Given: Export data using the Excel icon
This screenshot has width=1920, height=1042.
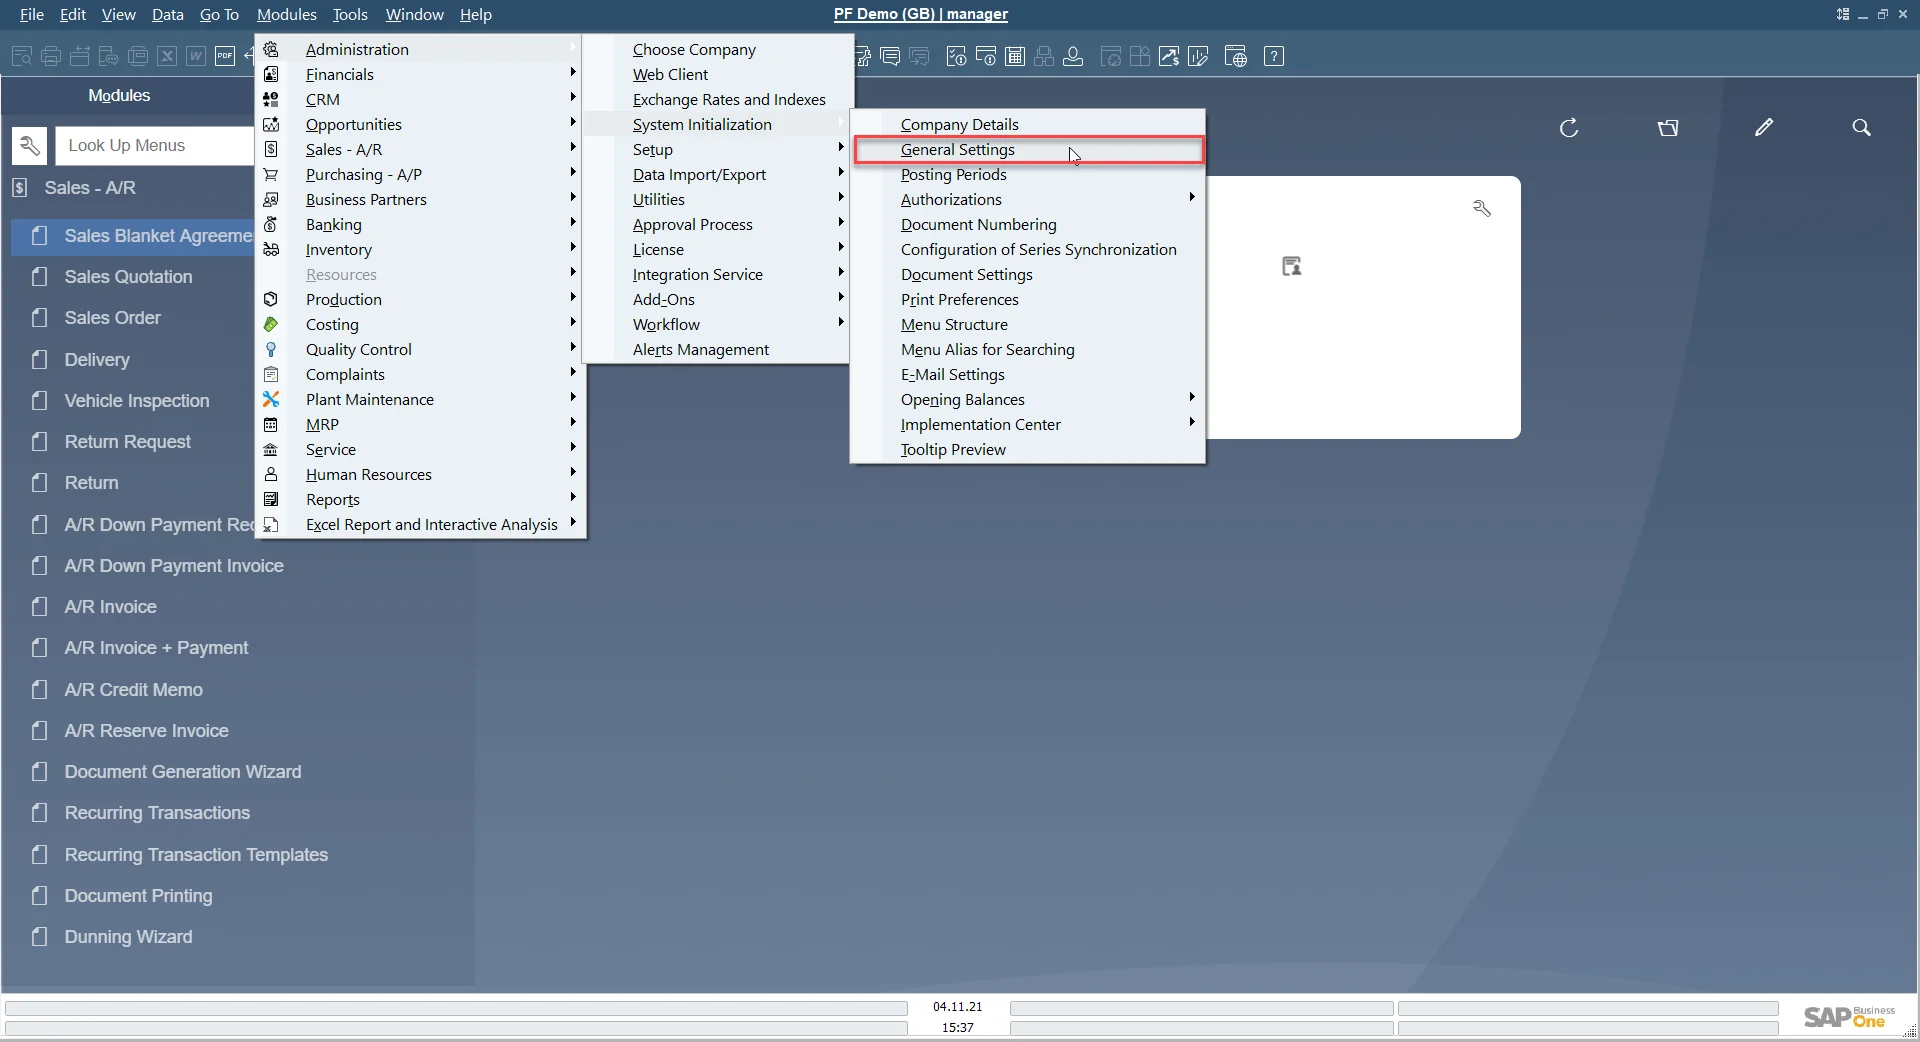Looking at the screenshot, I should (x=167, y=57).
